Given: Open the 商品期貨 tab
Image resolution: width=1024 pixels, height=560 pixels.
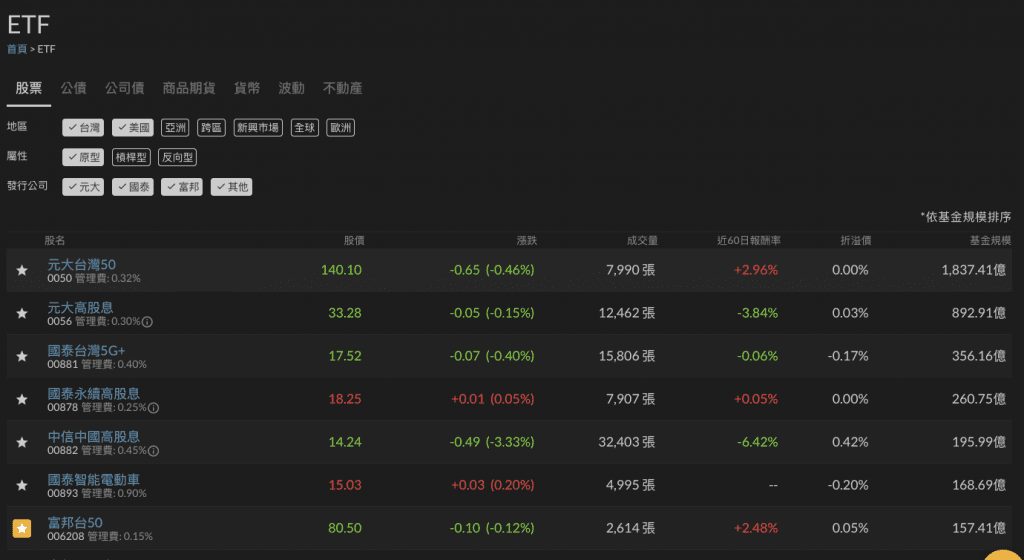Looking at the screenshot, I should (x=189, y=88).
